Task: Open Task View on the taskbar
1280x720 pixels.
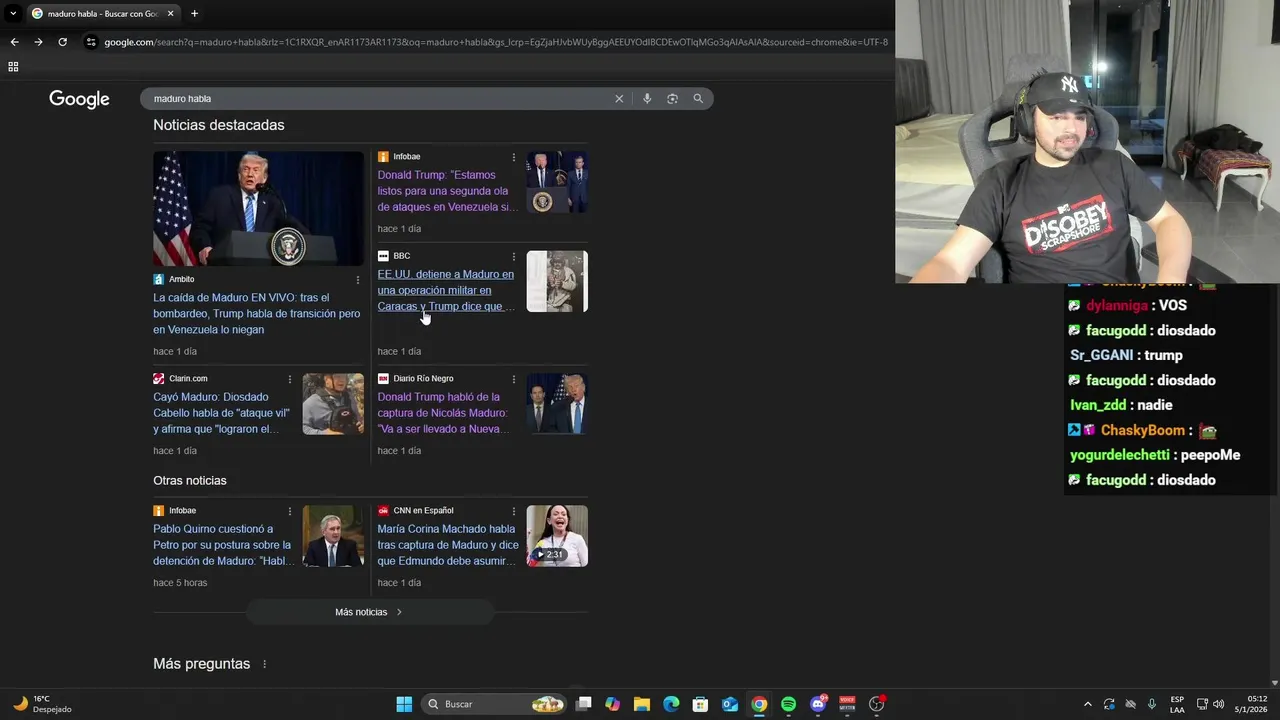Action: 584,704
